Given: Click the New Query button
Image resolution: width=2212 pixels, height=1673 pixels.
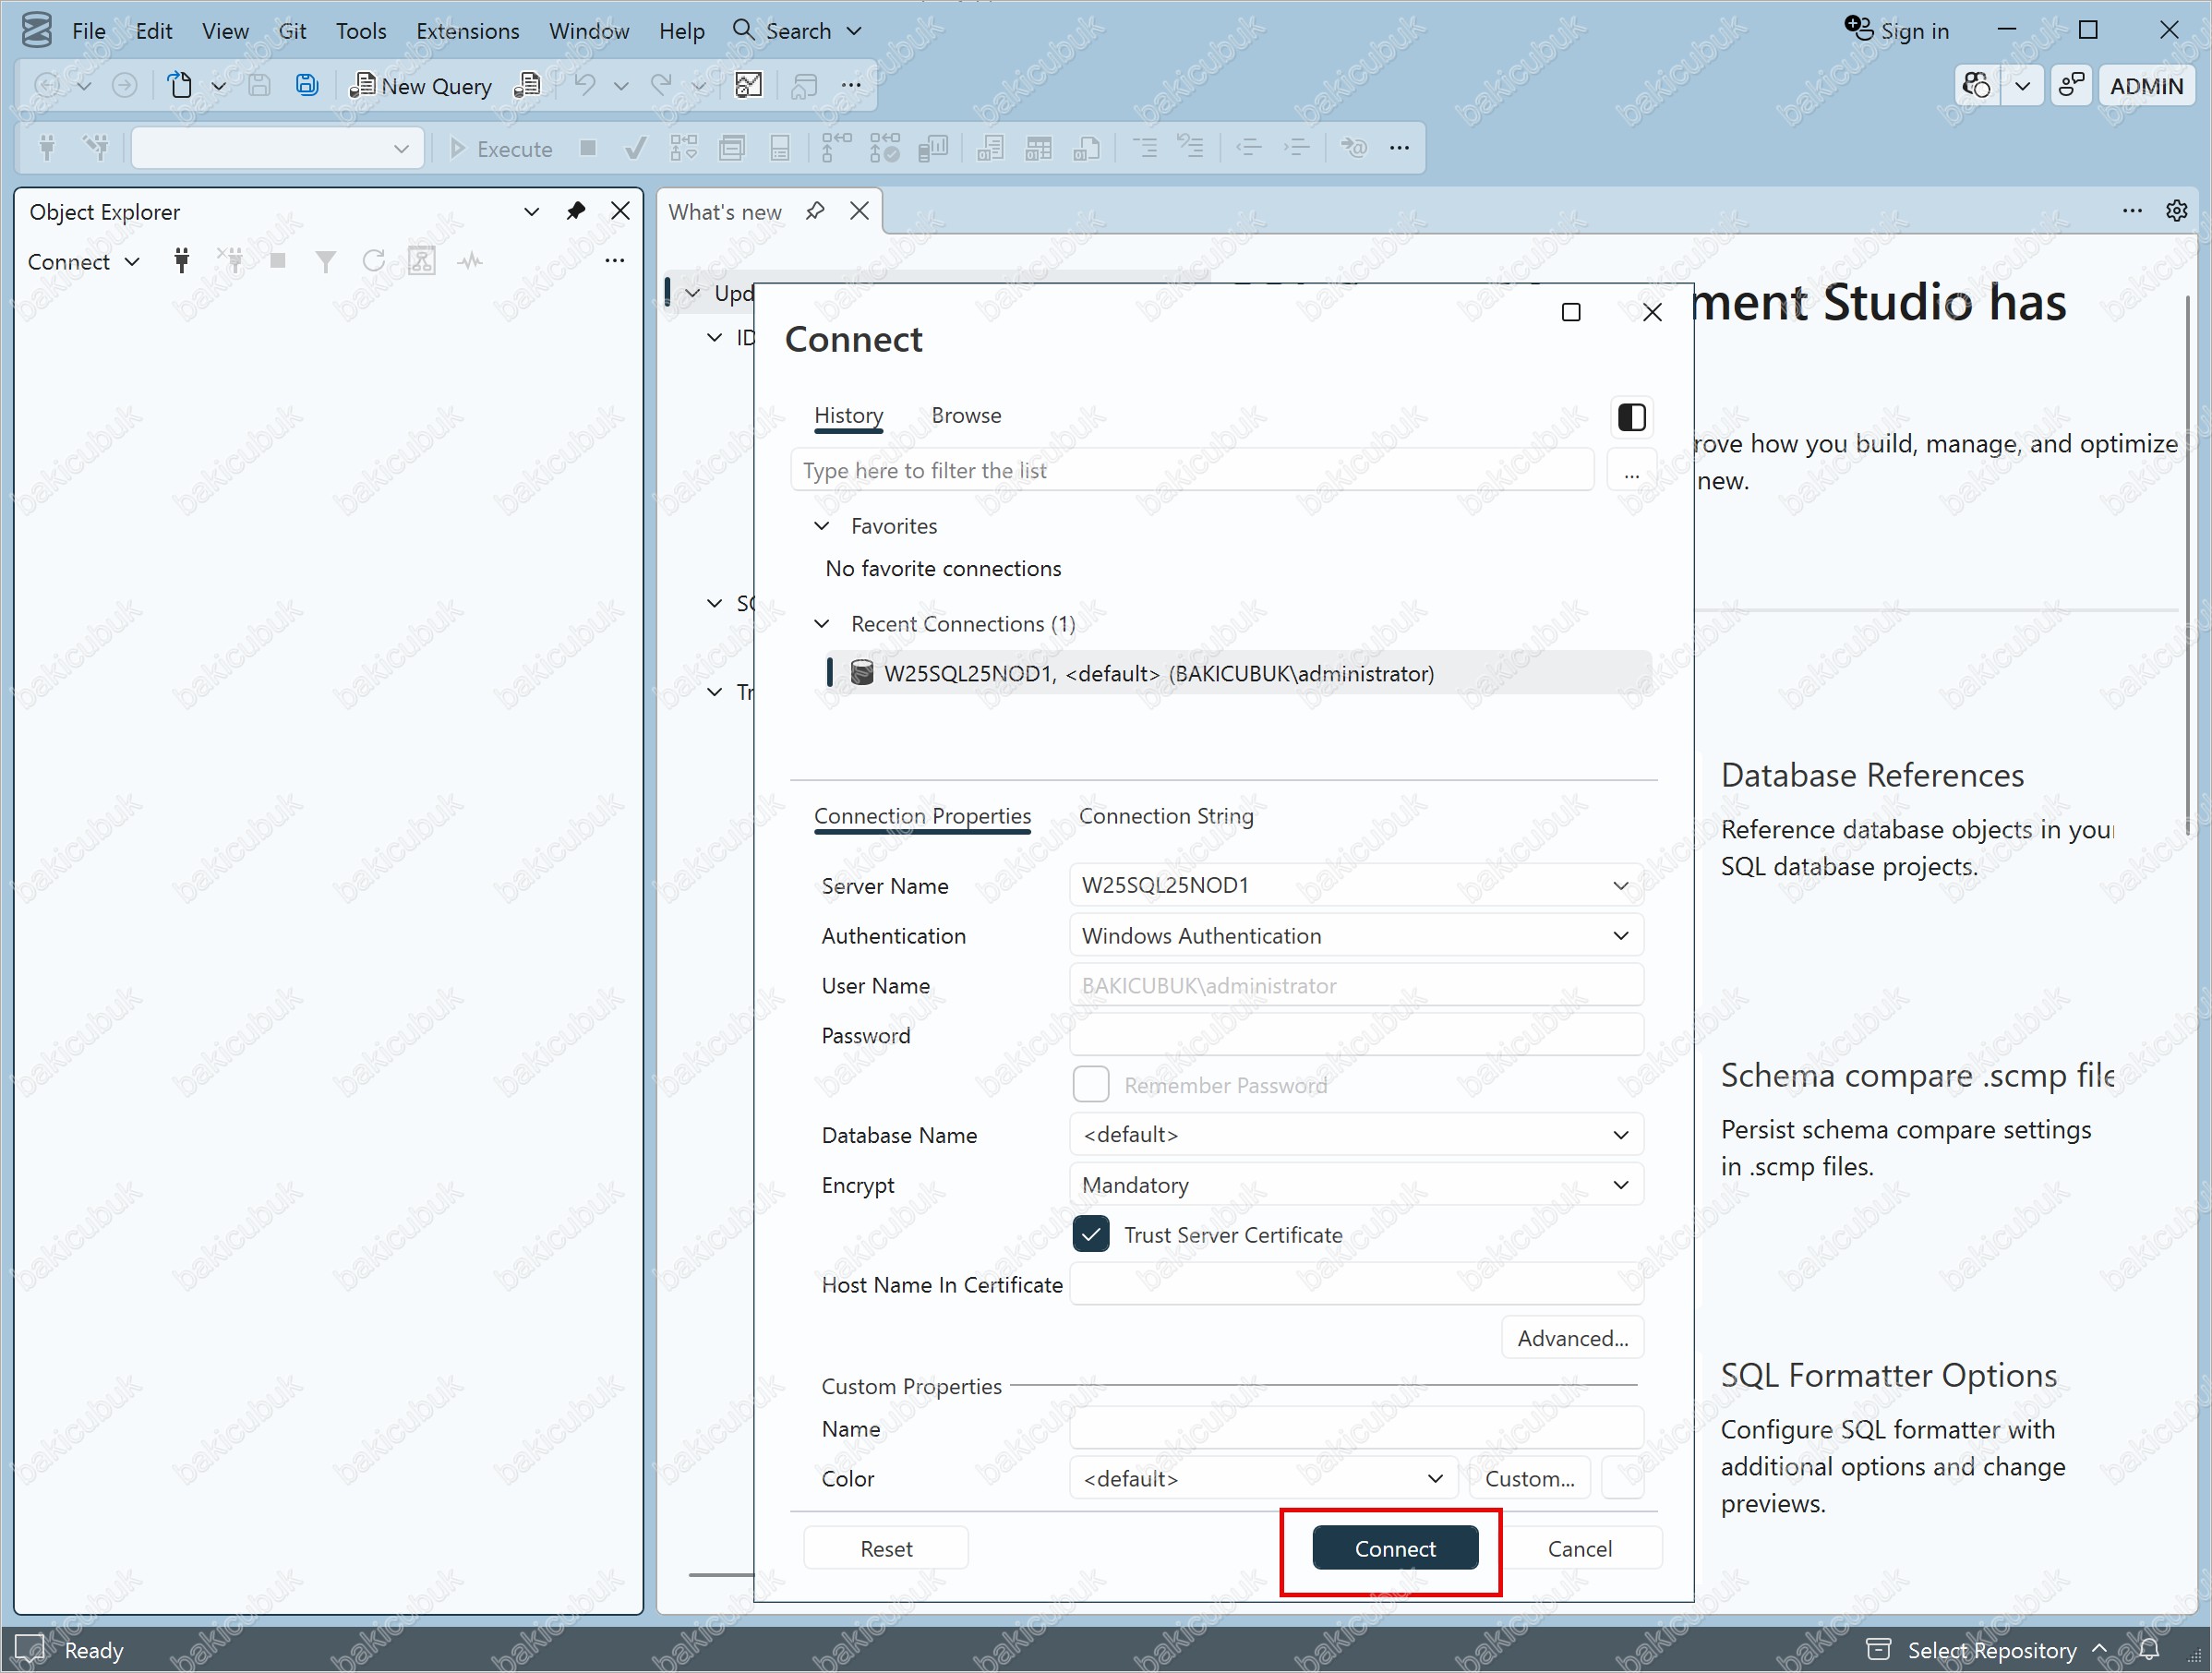Looking at the screenshot, I should [x=421, y=86].
